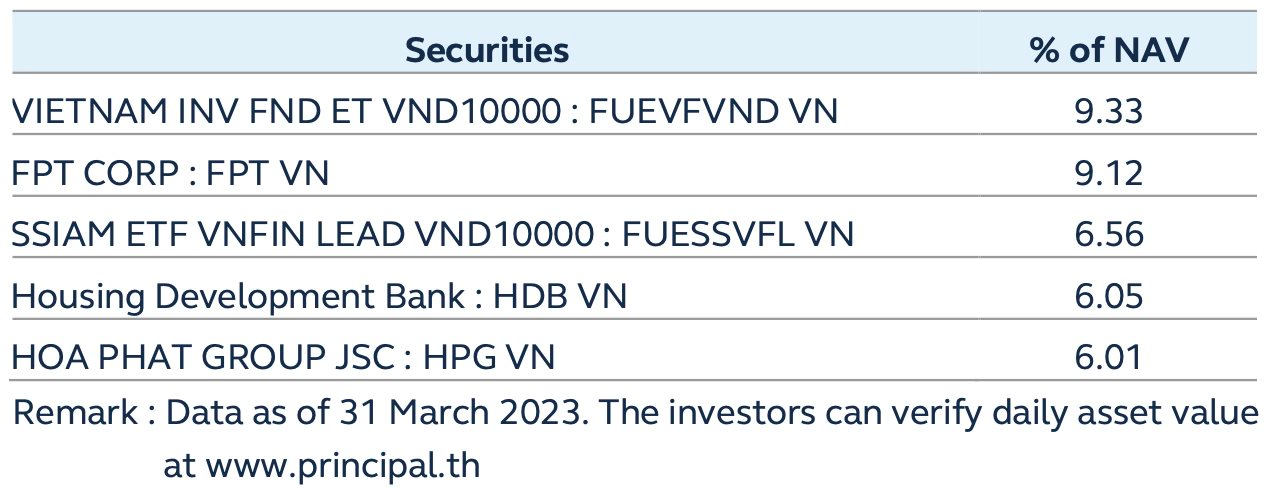Click the Securities column header
Viewport: 1268px width, 492px height.
point(487,50)
